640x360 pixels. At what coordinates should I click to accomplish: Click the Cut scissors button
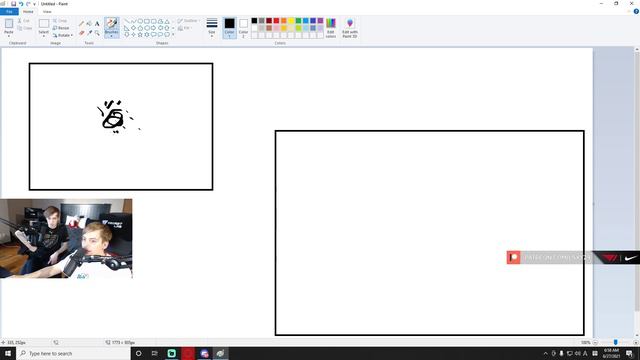click(24, 20)
